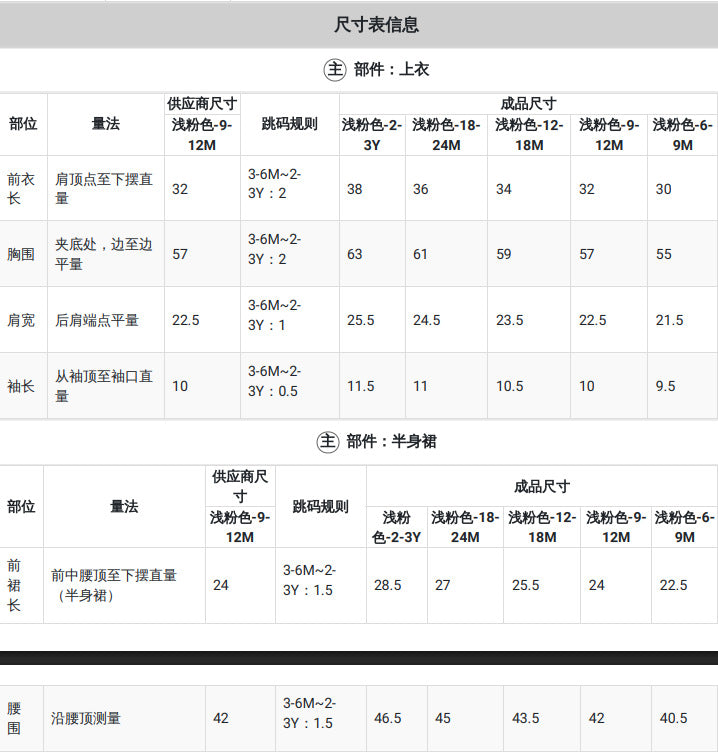This screenshot has width=718, height=756.
Task: Click 跳码规则 header in 半身裙 table
Action: click(321, 507)
